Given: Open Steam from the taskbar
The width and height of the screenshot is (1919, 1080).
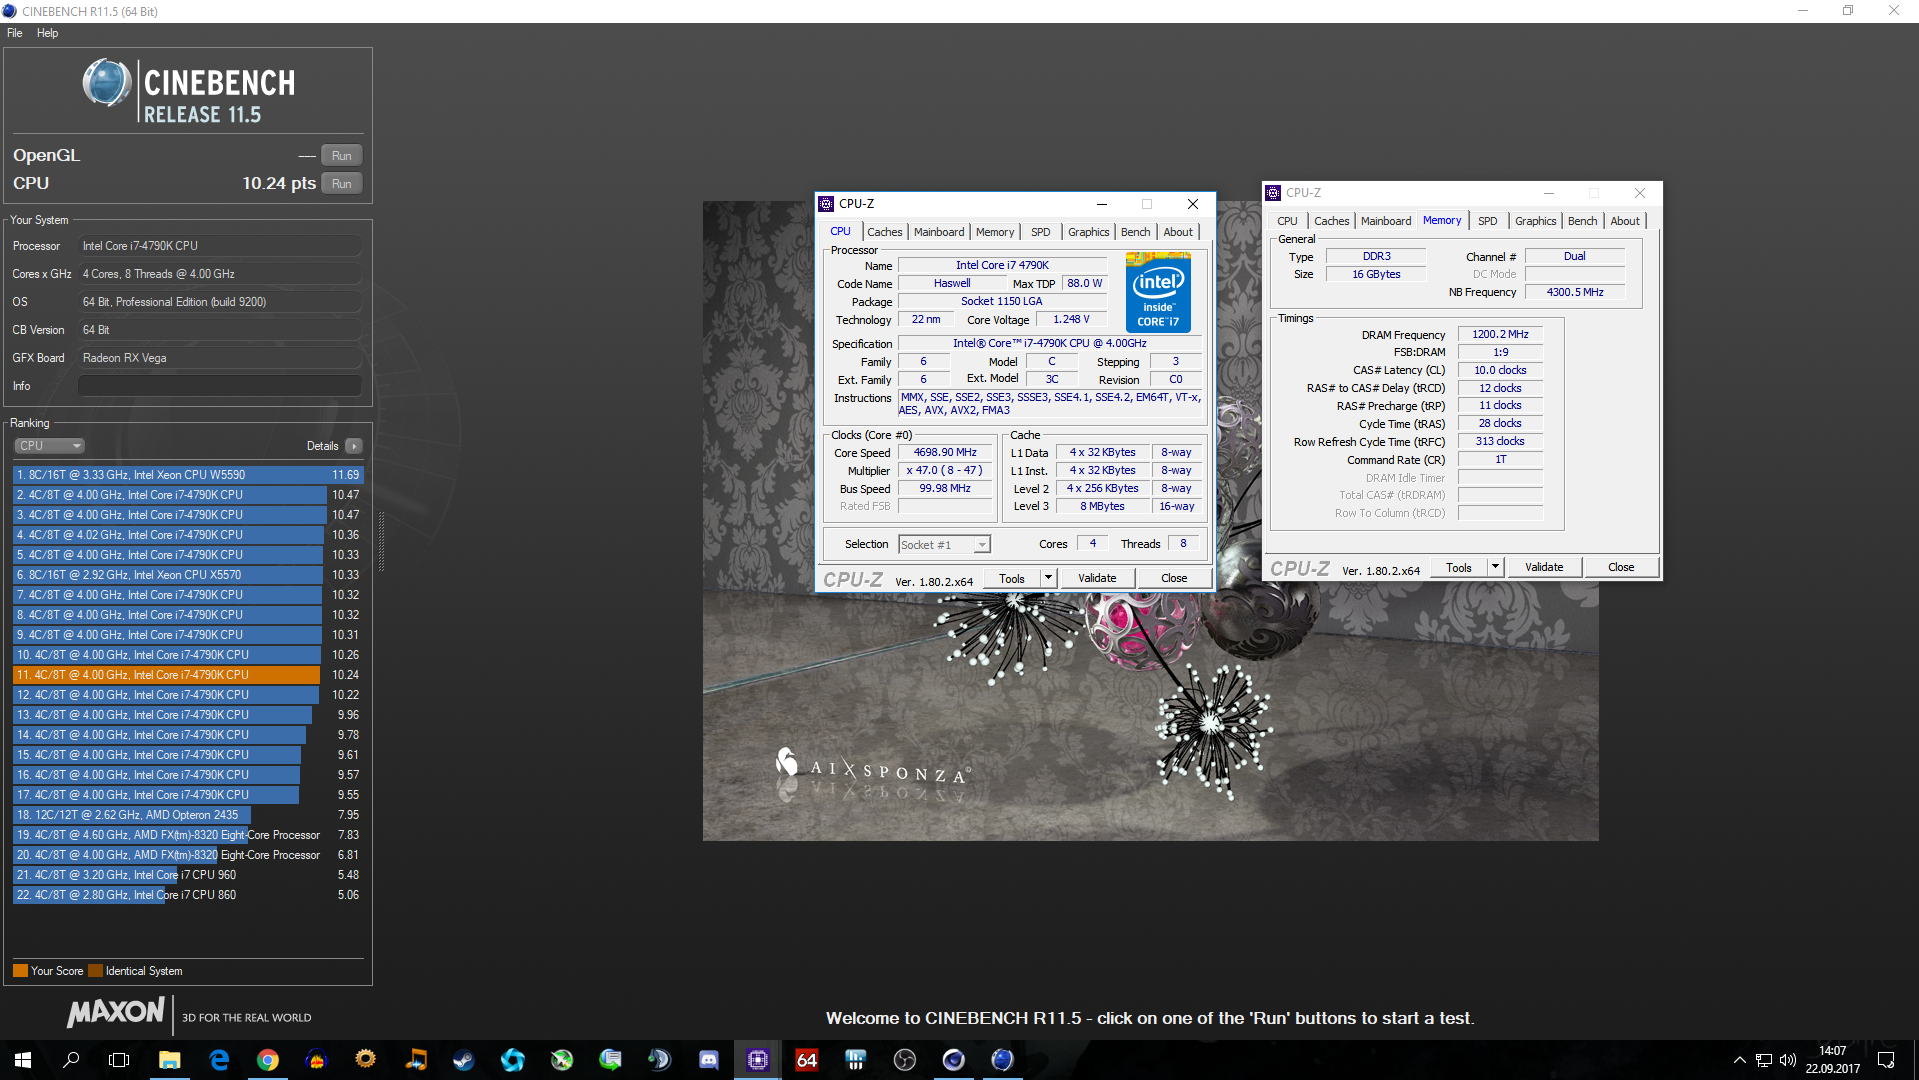Looking at the screenshot, I should click(463, 1059).
